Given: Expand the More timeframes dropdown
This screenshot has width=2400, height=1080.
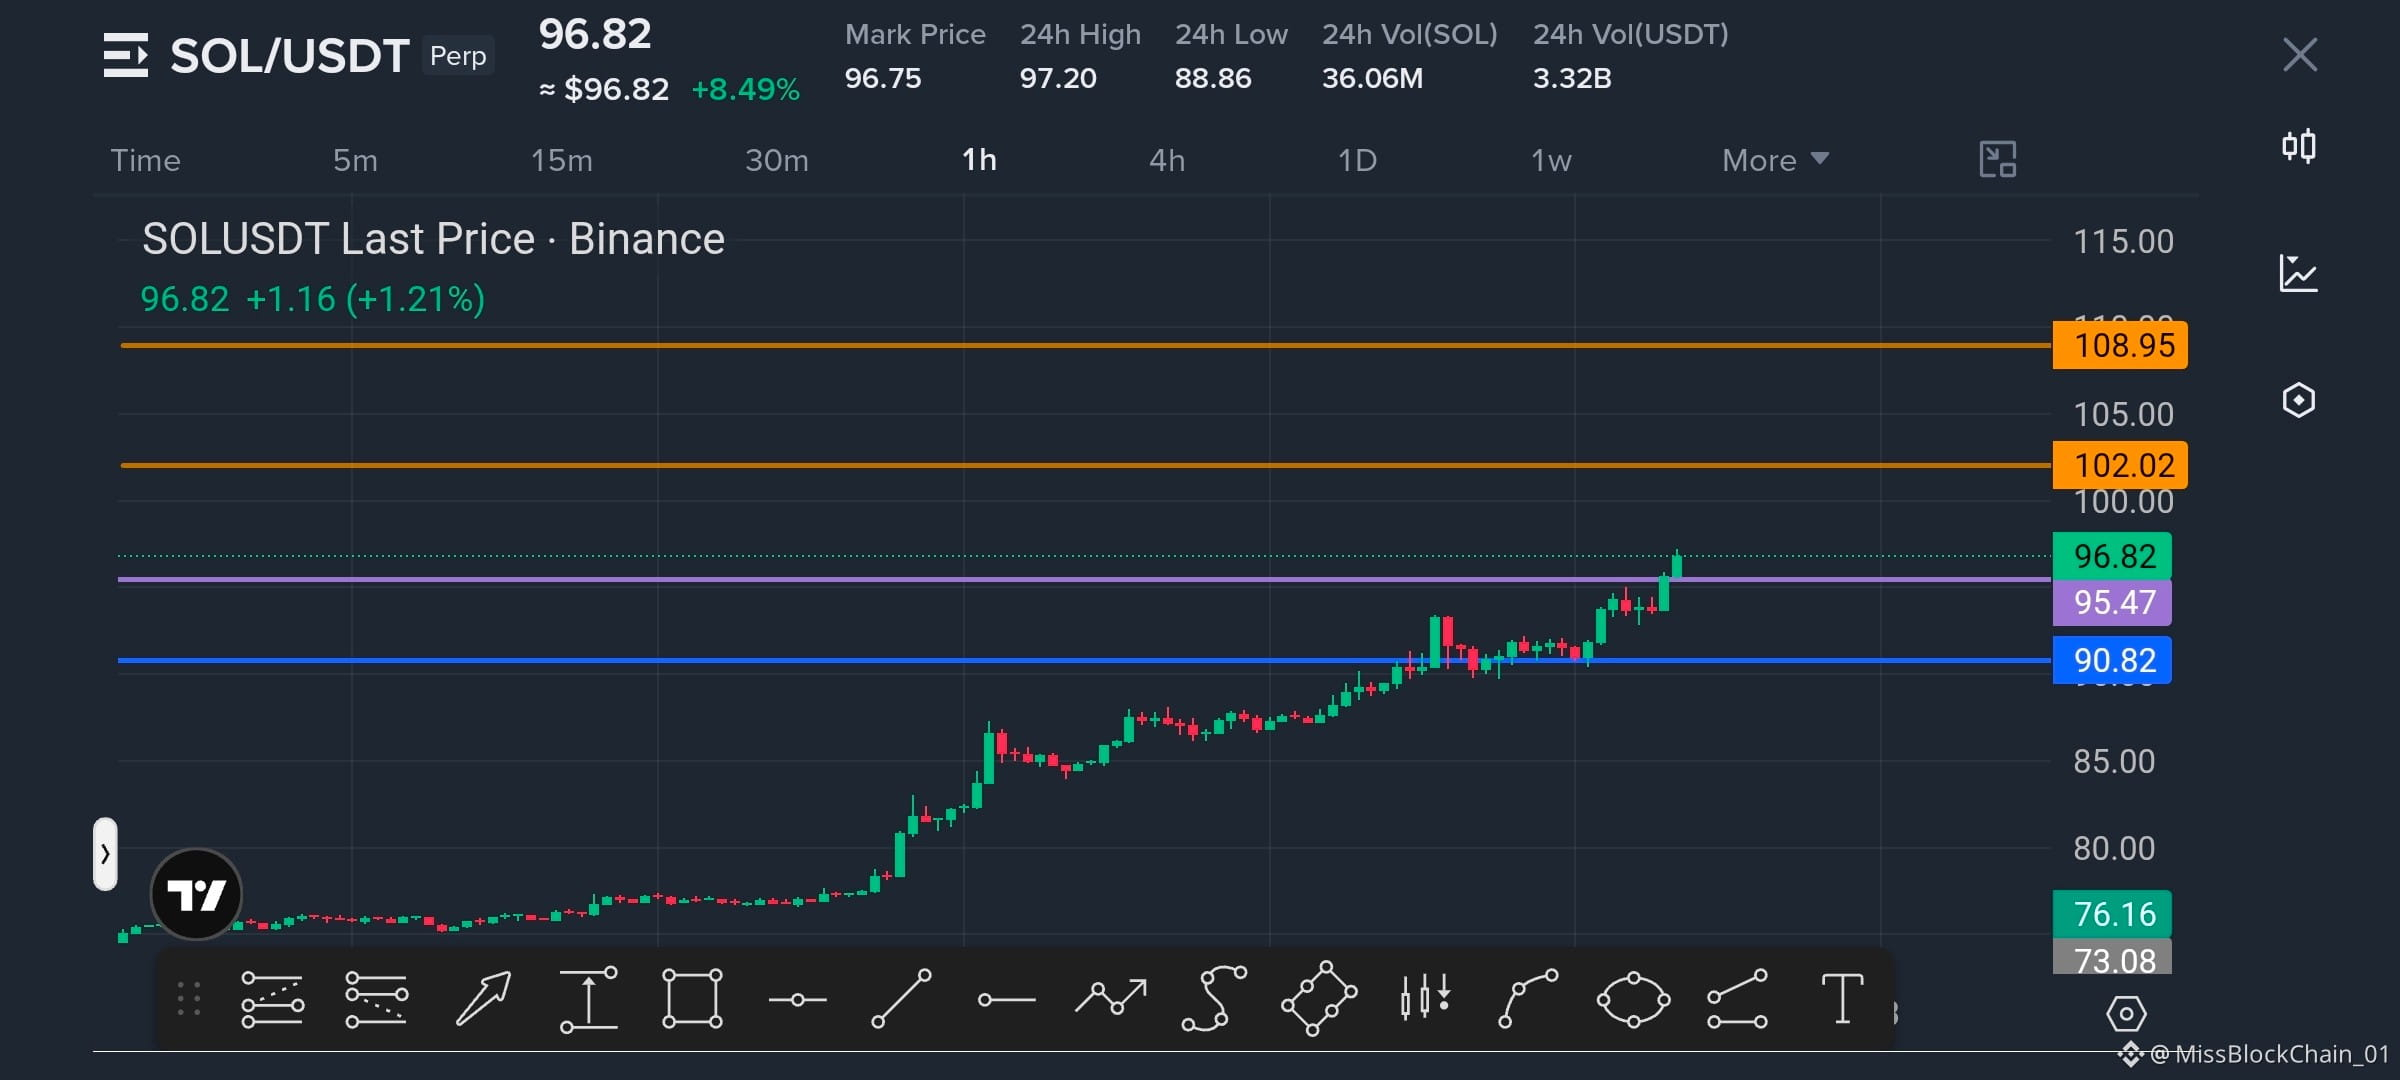Looking at the screenshot, I should click(1775, 160).
